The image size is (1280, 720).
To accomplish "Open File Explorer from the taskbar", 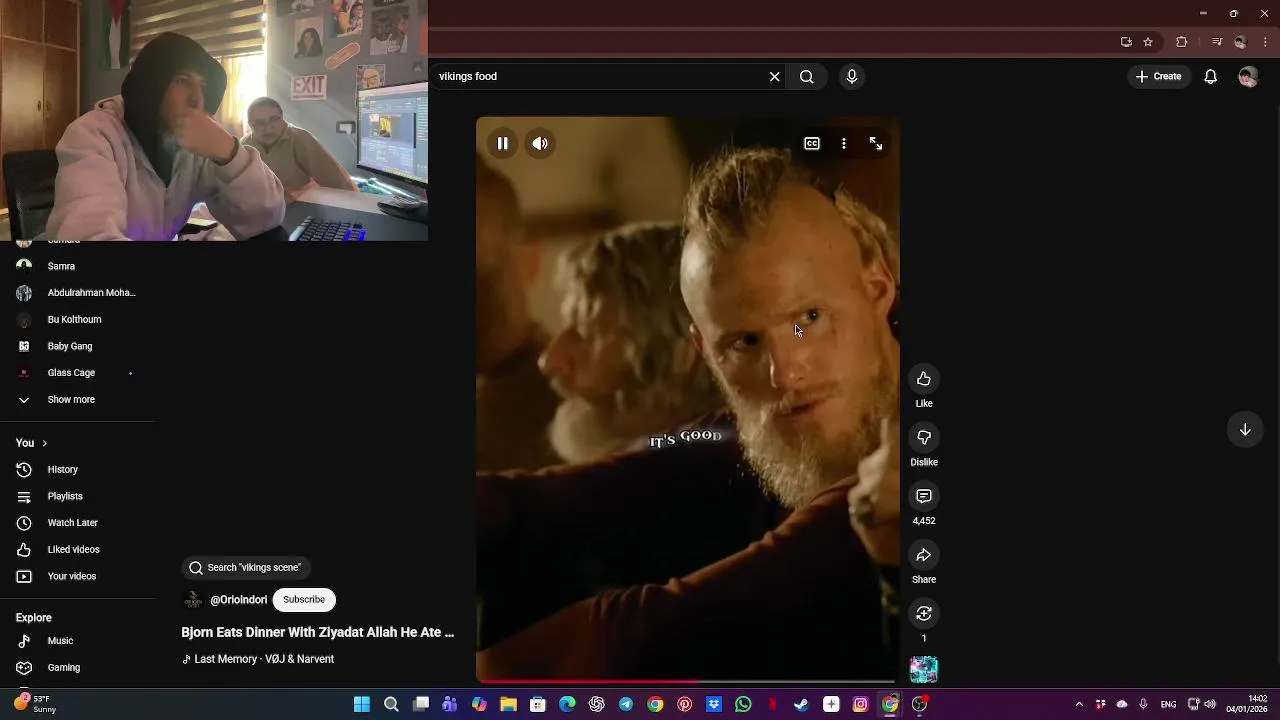I will (x=508, y=704).
